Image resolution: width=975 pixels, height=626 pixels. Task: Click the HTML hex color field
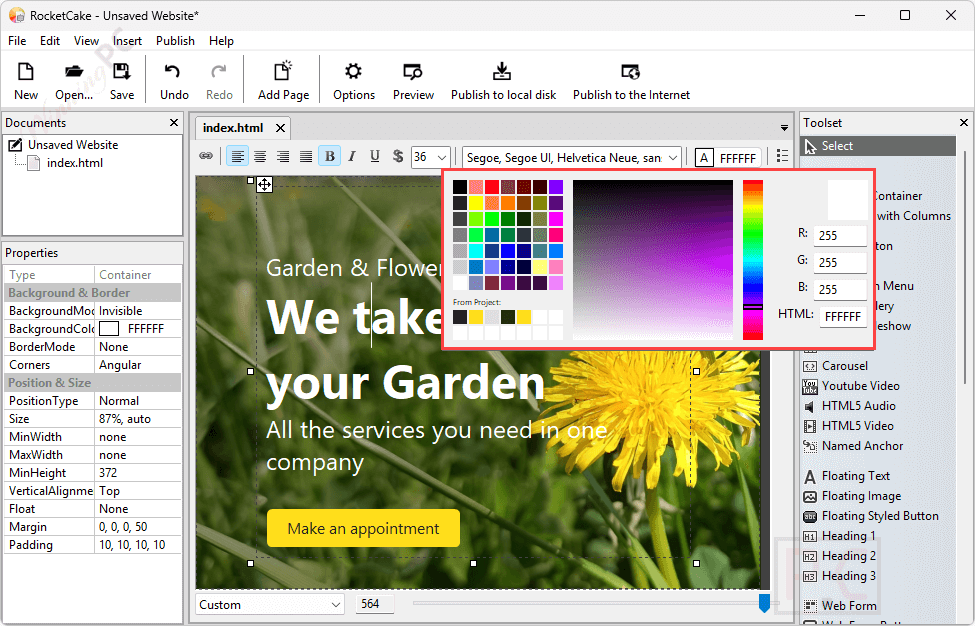(x=842, y=316)
